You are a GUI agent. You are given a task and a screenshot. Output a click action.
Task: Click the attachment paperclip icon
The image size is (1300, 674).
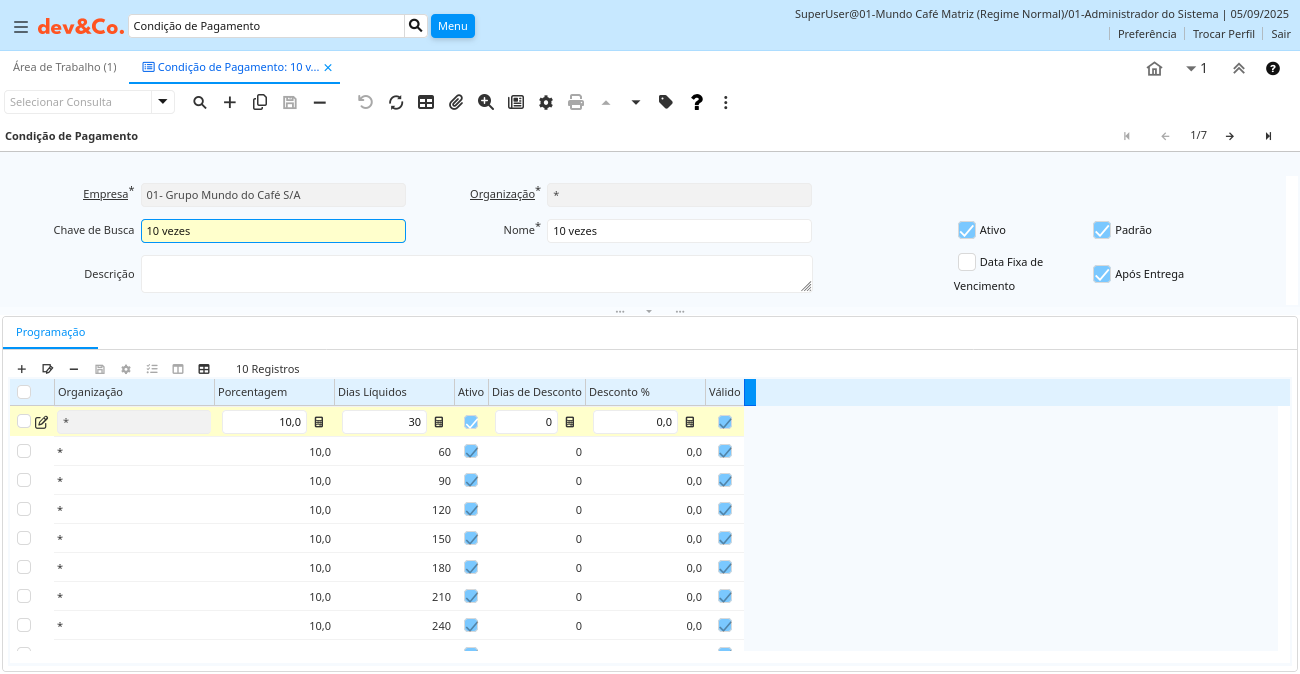click(x=456, y=102)
